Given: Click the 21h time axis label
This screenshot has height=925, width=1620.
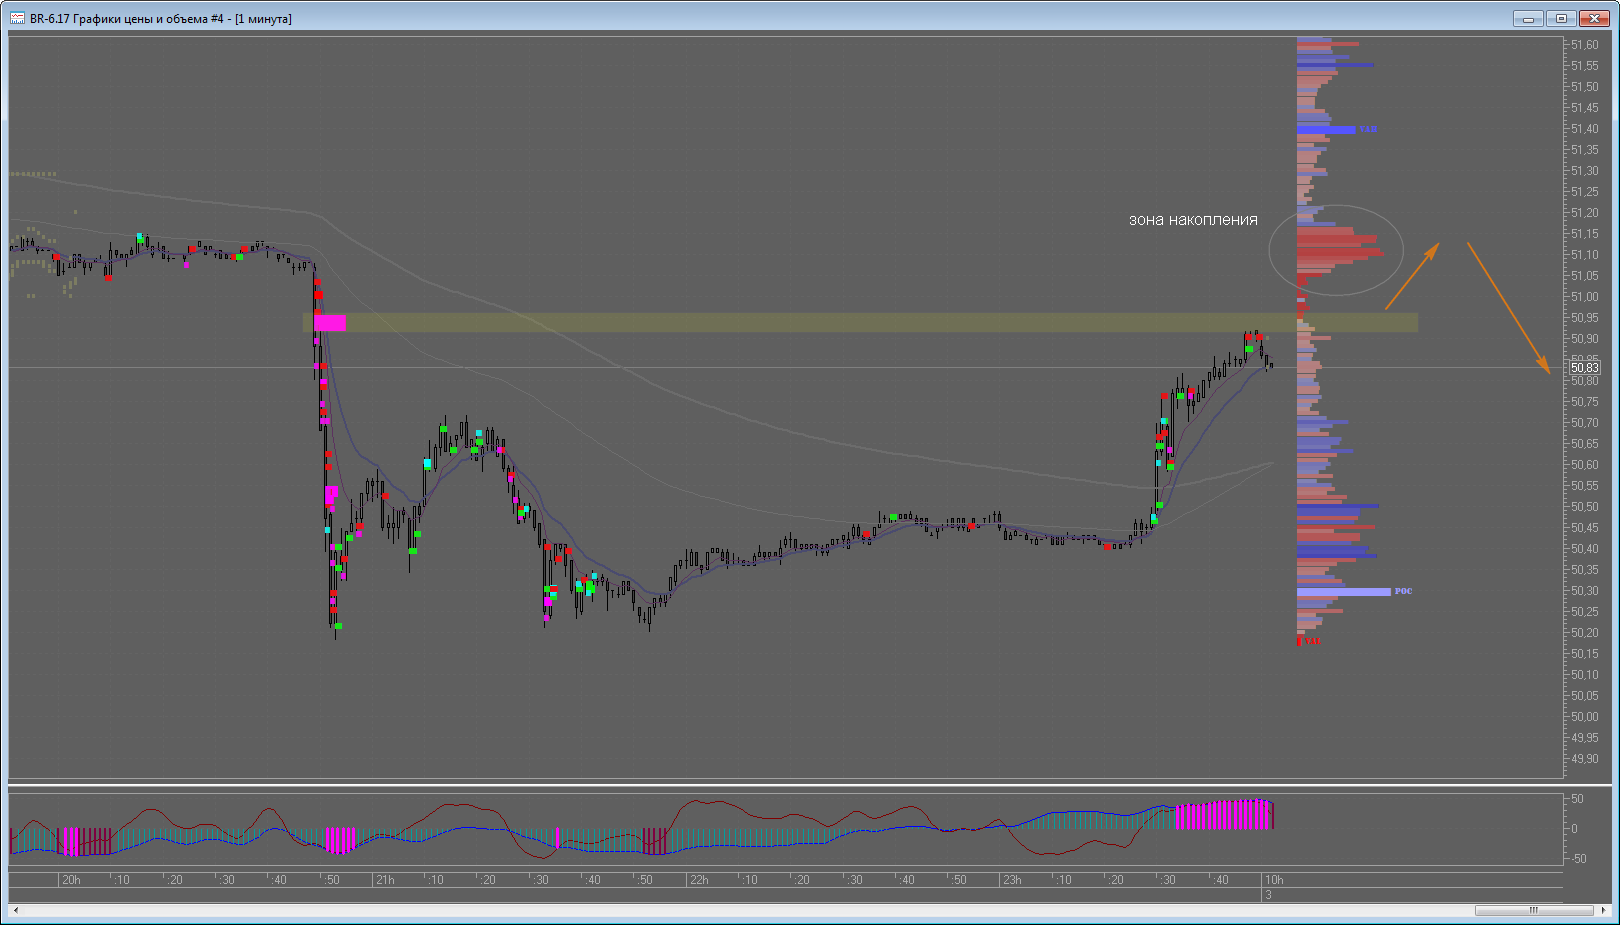Looking at the screenshot, I should click(x=385, y=880).
